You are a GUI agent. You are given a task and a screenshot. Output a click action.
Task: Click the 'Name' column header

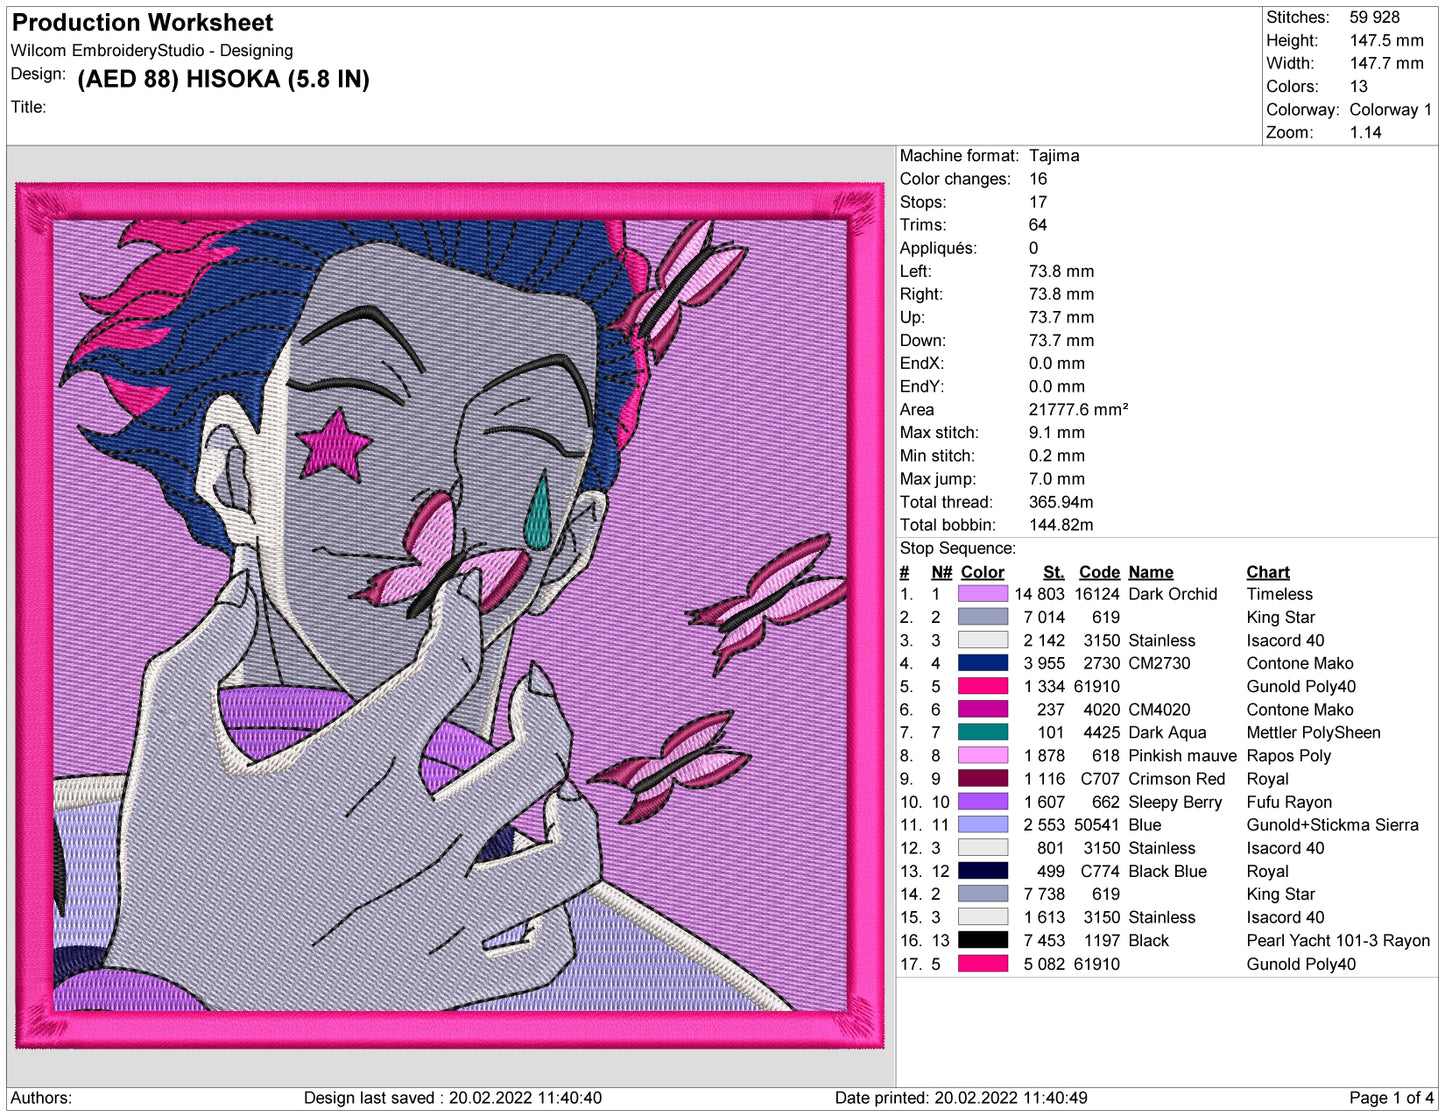[1151, 572]
